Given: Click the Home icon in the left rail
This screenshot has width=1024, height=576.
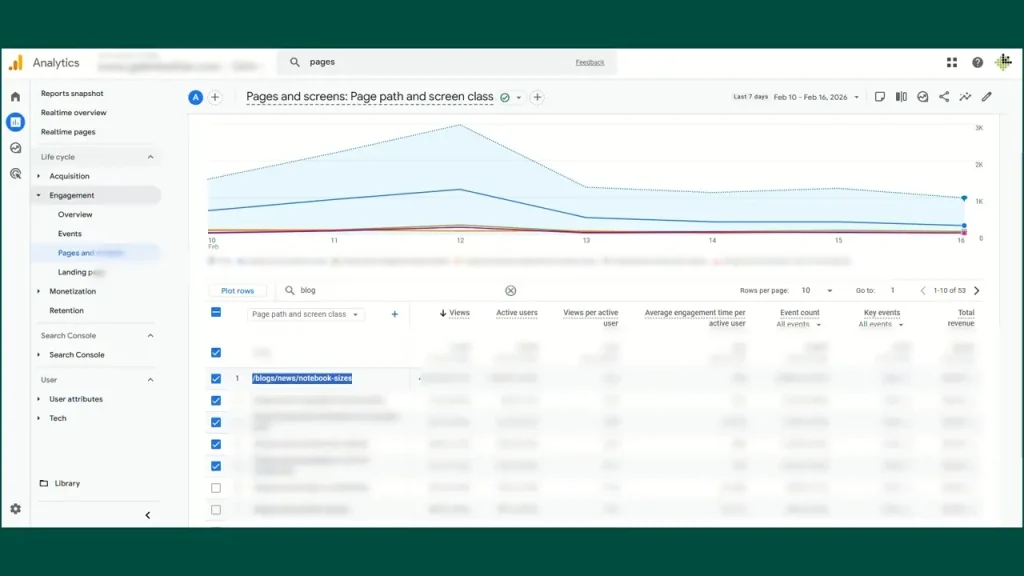Looking at the screenshot, I should 14,97.
